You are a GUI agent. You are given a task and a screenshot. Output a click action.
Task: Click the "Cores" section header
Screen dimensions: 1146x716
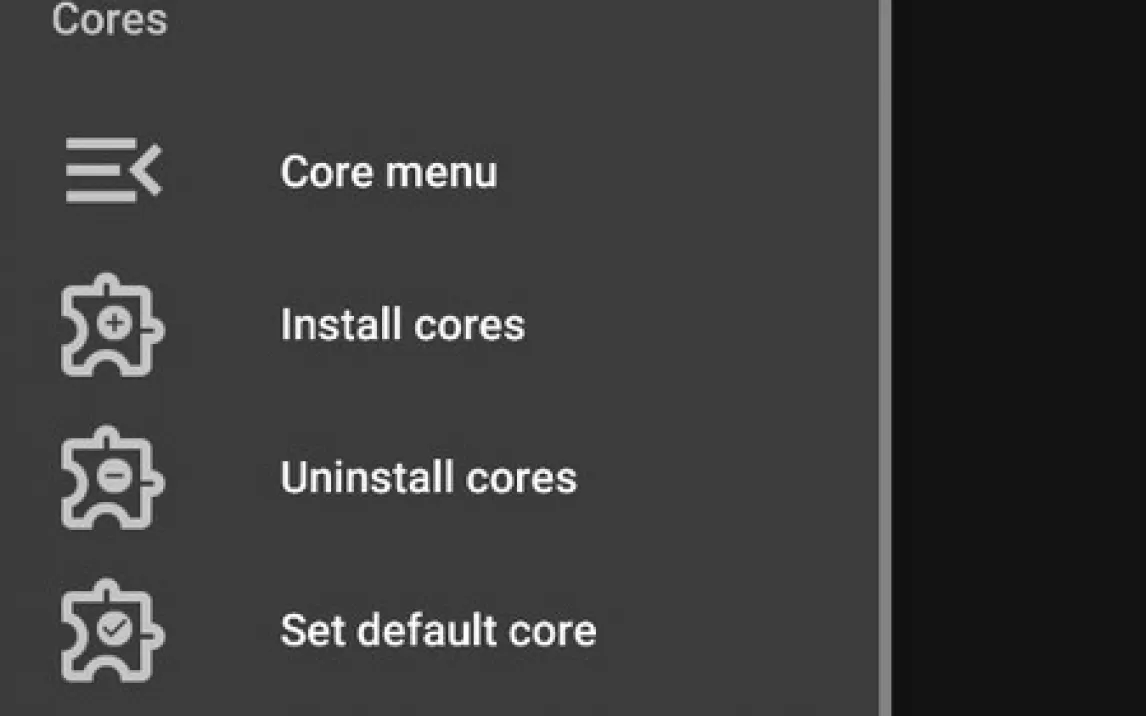[x=109, y=20]
